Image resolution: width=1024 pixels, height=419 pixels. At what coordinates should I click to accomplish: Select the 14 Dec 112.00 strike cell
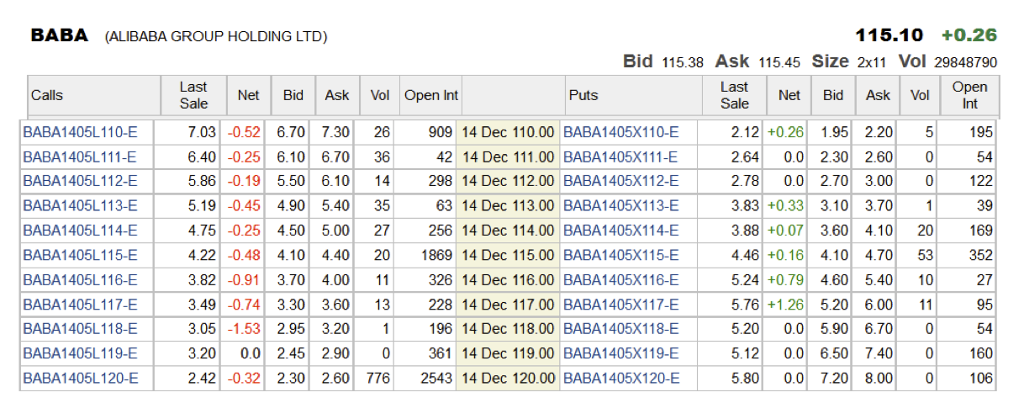(508, 181)
